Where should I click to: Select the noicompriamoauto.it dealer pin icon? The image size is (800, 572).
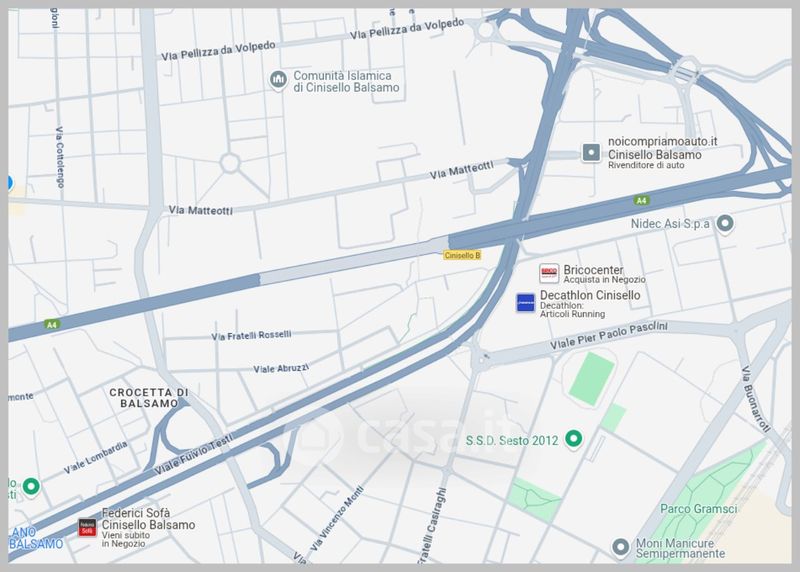click(x=591, y=152)
